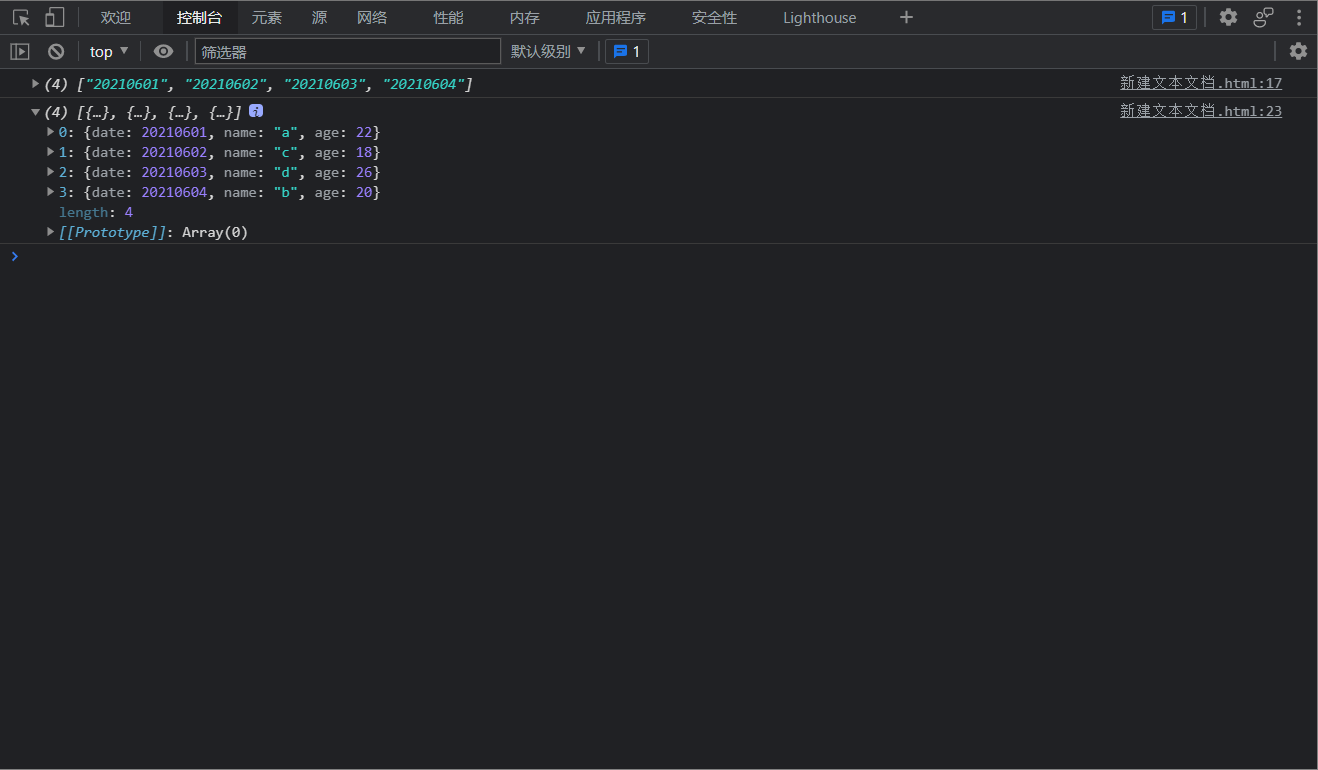
Task: Open console settings gear icon
Action: 1298,51
